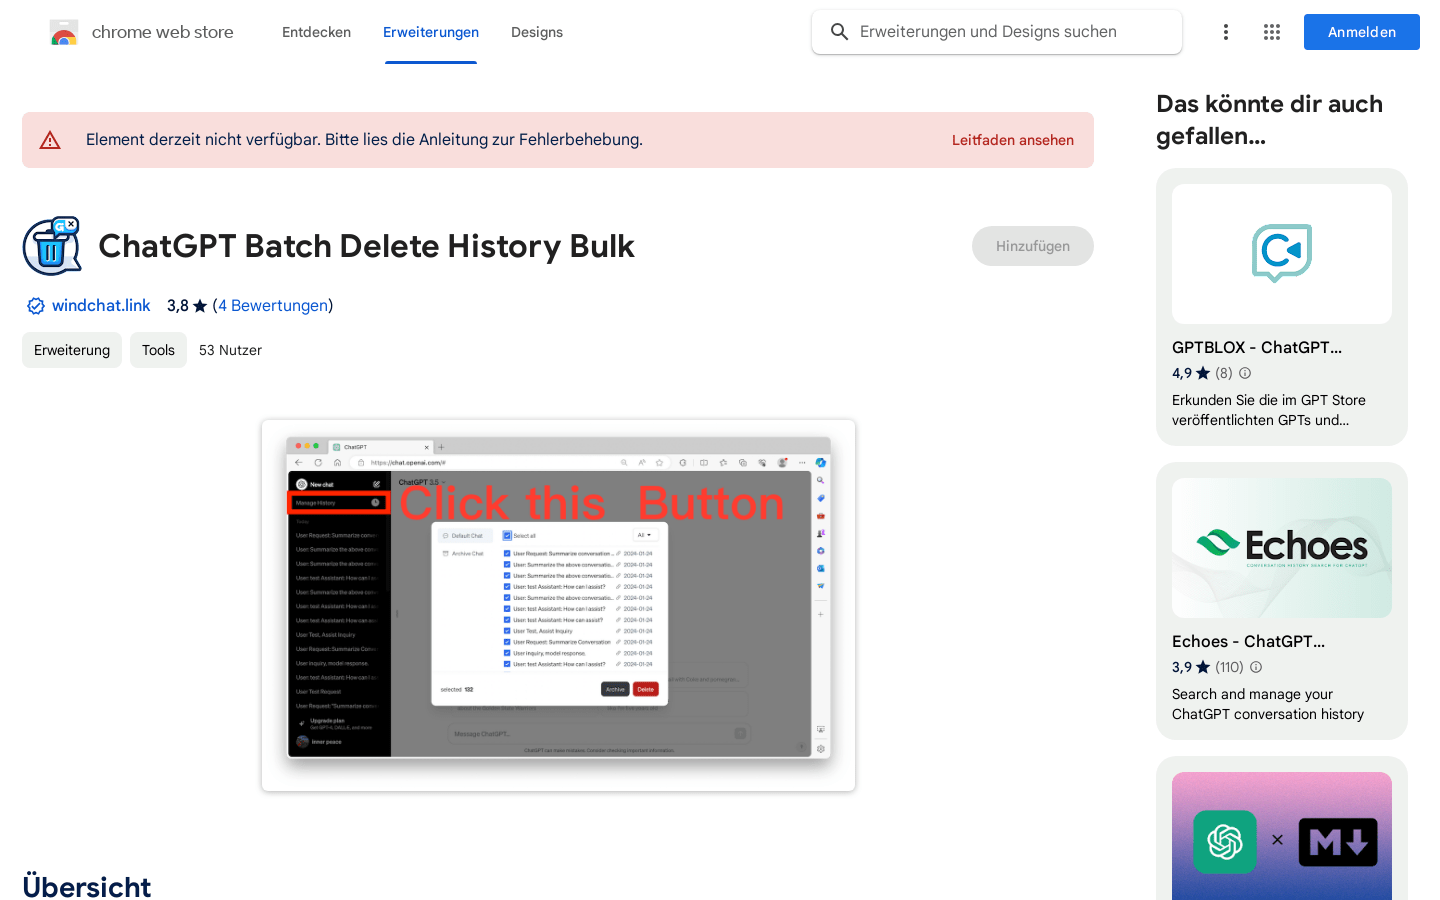Open the Echoes - ChatGPT recommendation title
Screen dimensions: 1440x900
[1248, 641]
